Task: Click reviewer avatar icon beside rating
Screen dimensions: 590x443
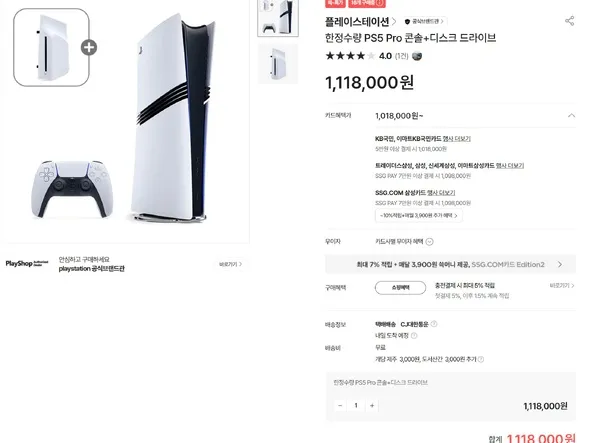Action: point(417,56)
